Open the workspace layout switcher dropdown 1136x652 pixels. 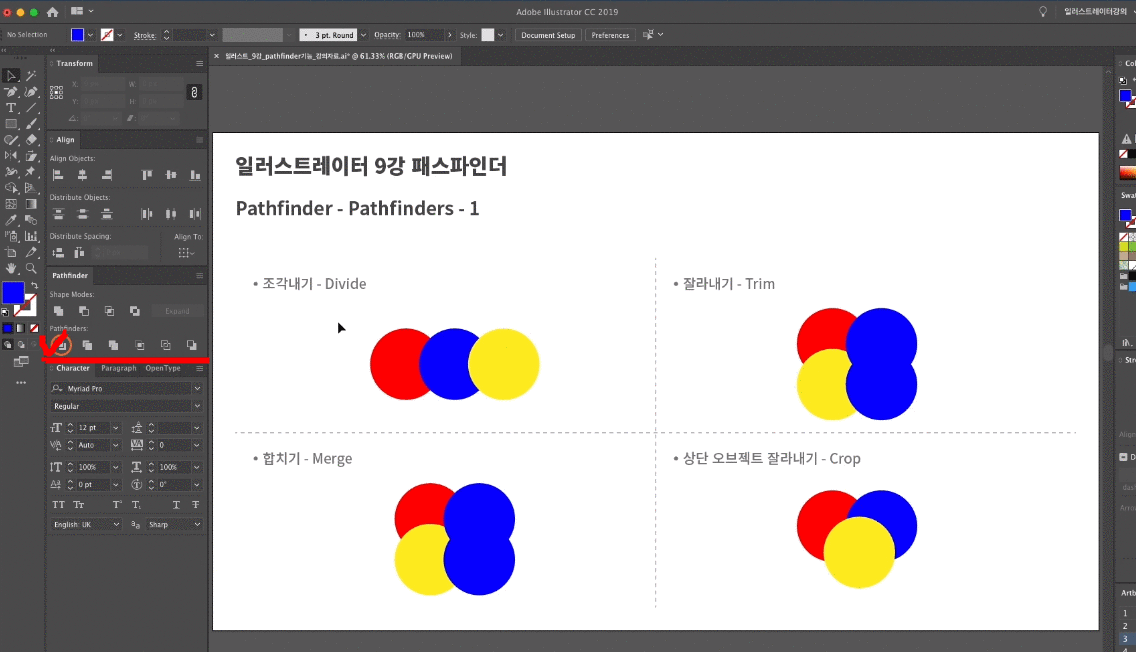(x=83, y=12)
